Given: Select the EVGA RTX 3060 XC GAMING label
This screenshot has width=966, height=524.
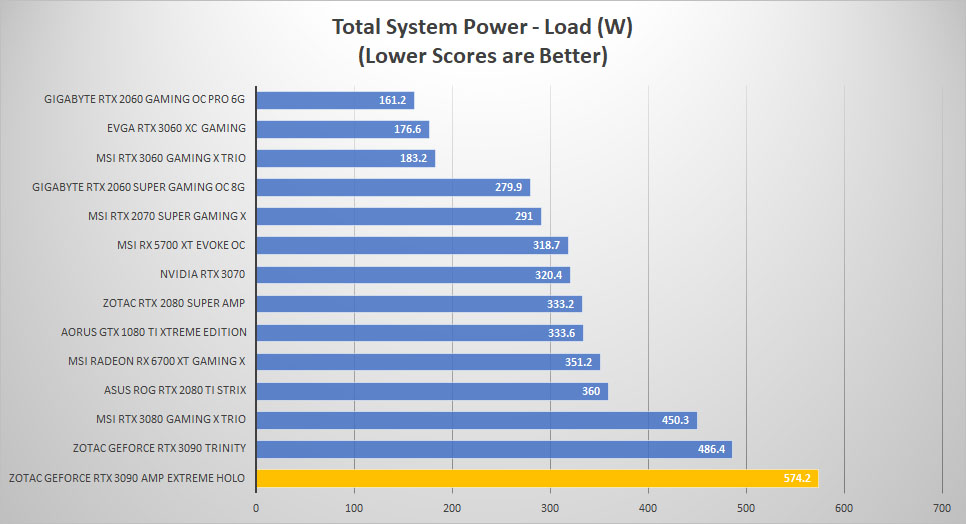Looking at the screenshot, I should (x=176, y=128).
